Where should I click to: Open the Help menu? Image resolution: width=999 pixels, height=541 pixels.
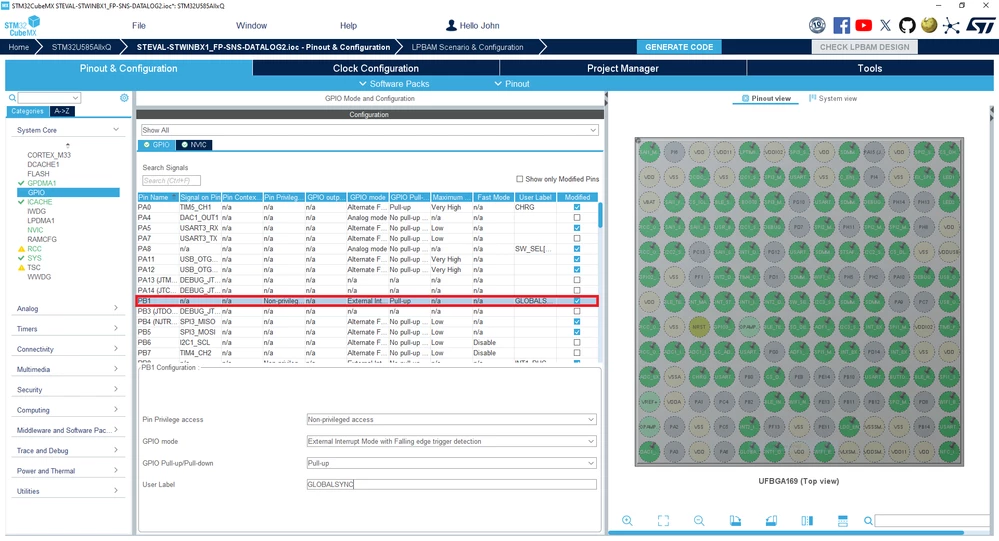349,25
